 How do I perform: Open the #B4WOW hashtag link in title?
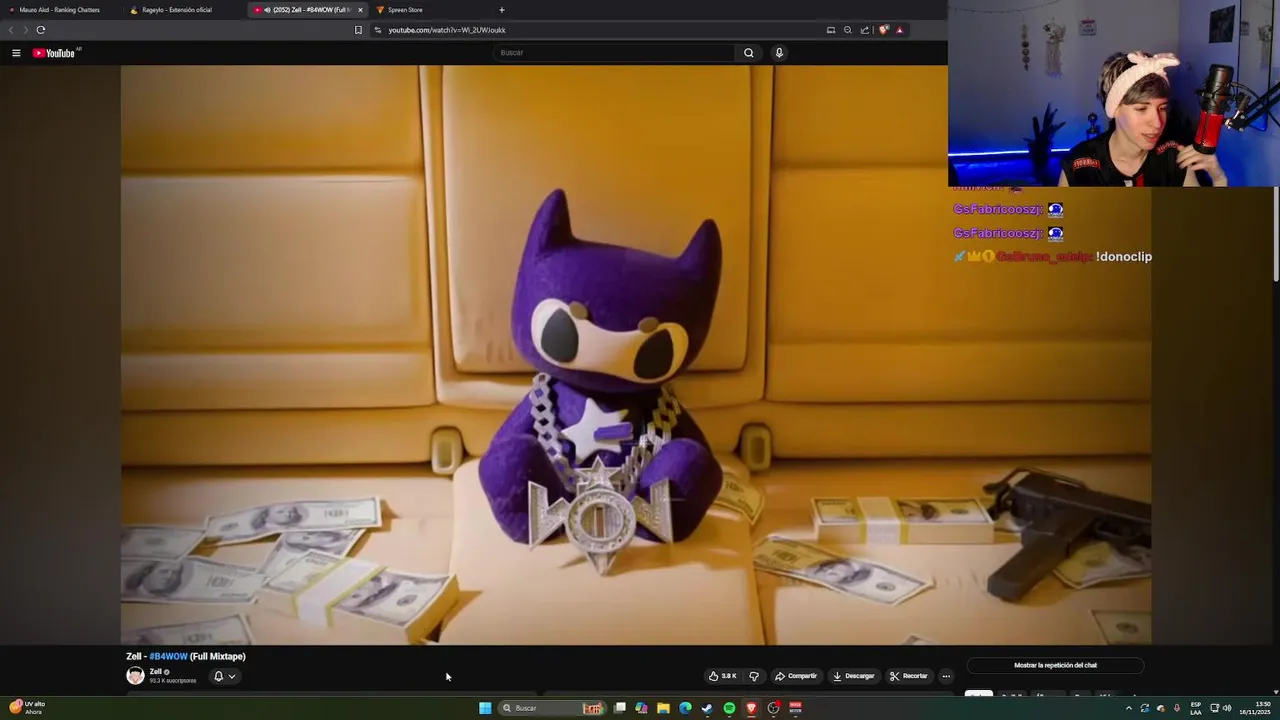coord(168,656)
